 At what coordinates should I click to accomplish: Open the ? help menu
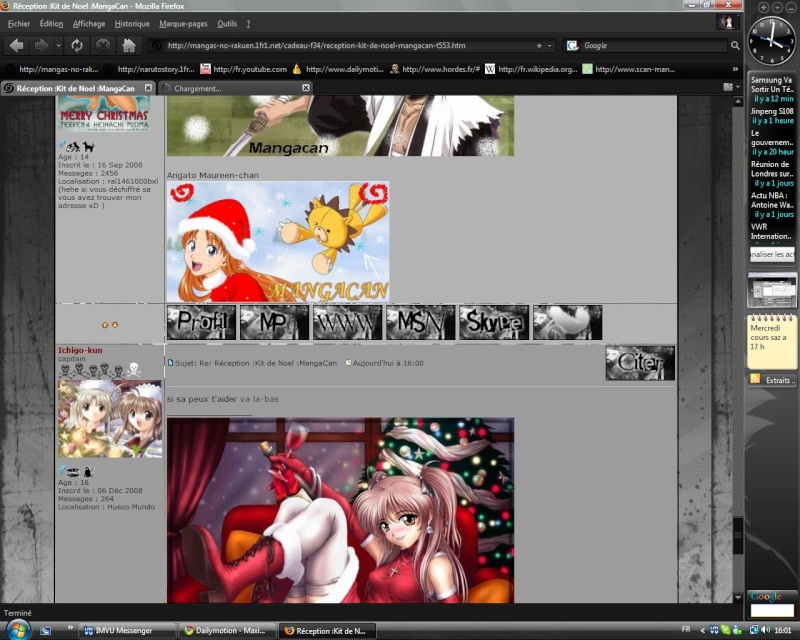[x=248, y=23]
